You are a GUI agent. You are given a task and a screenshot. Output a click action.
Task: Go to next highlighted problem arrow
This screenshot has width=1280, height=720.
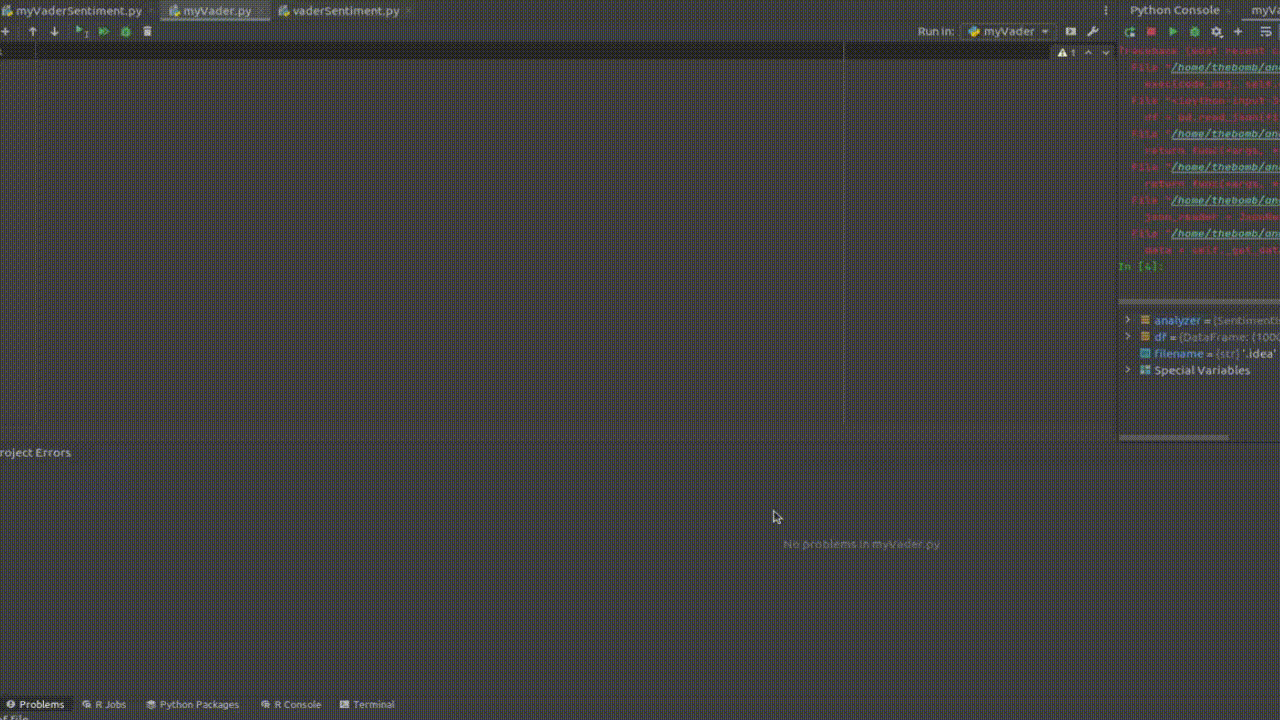pyautogui.click(x=1105, y=52)
